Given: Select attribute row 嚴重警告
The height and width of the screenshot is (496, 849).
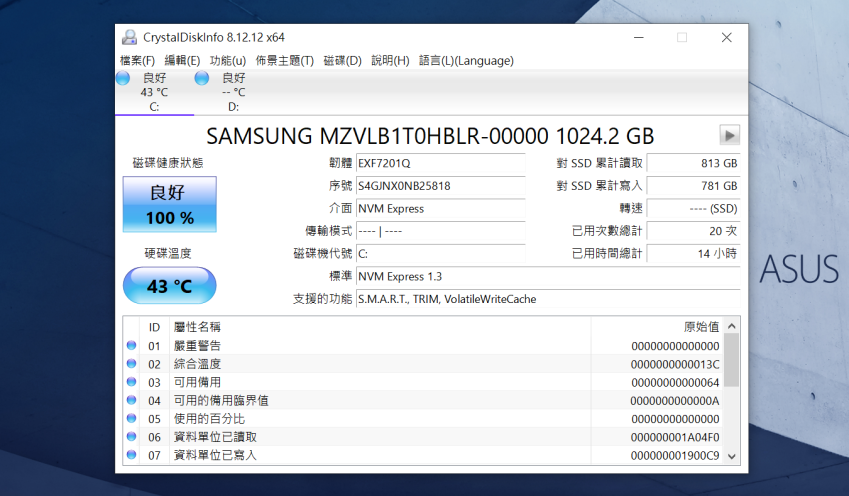Looking at the screenshot, I should point(423,345).
